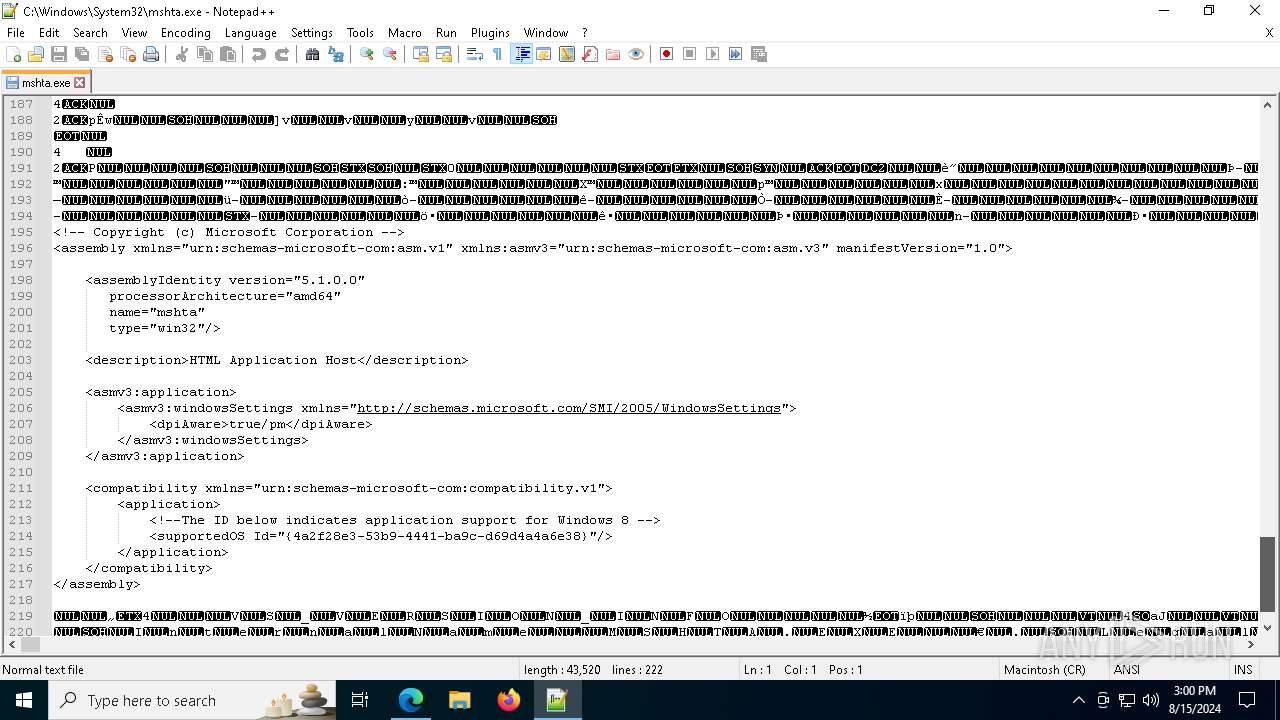Image resolution: width=1280 pixels, height=720 pixels.
Task: Click the New file toolbar icon
Action: tap(14, 54)
